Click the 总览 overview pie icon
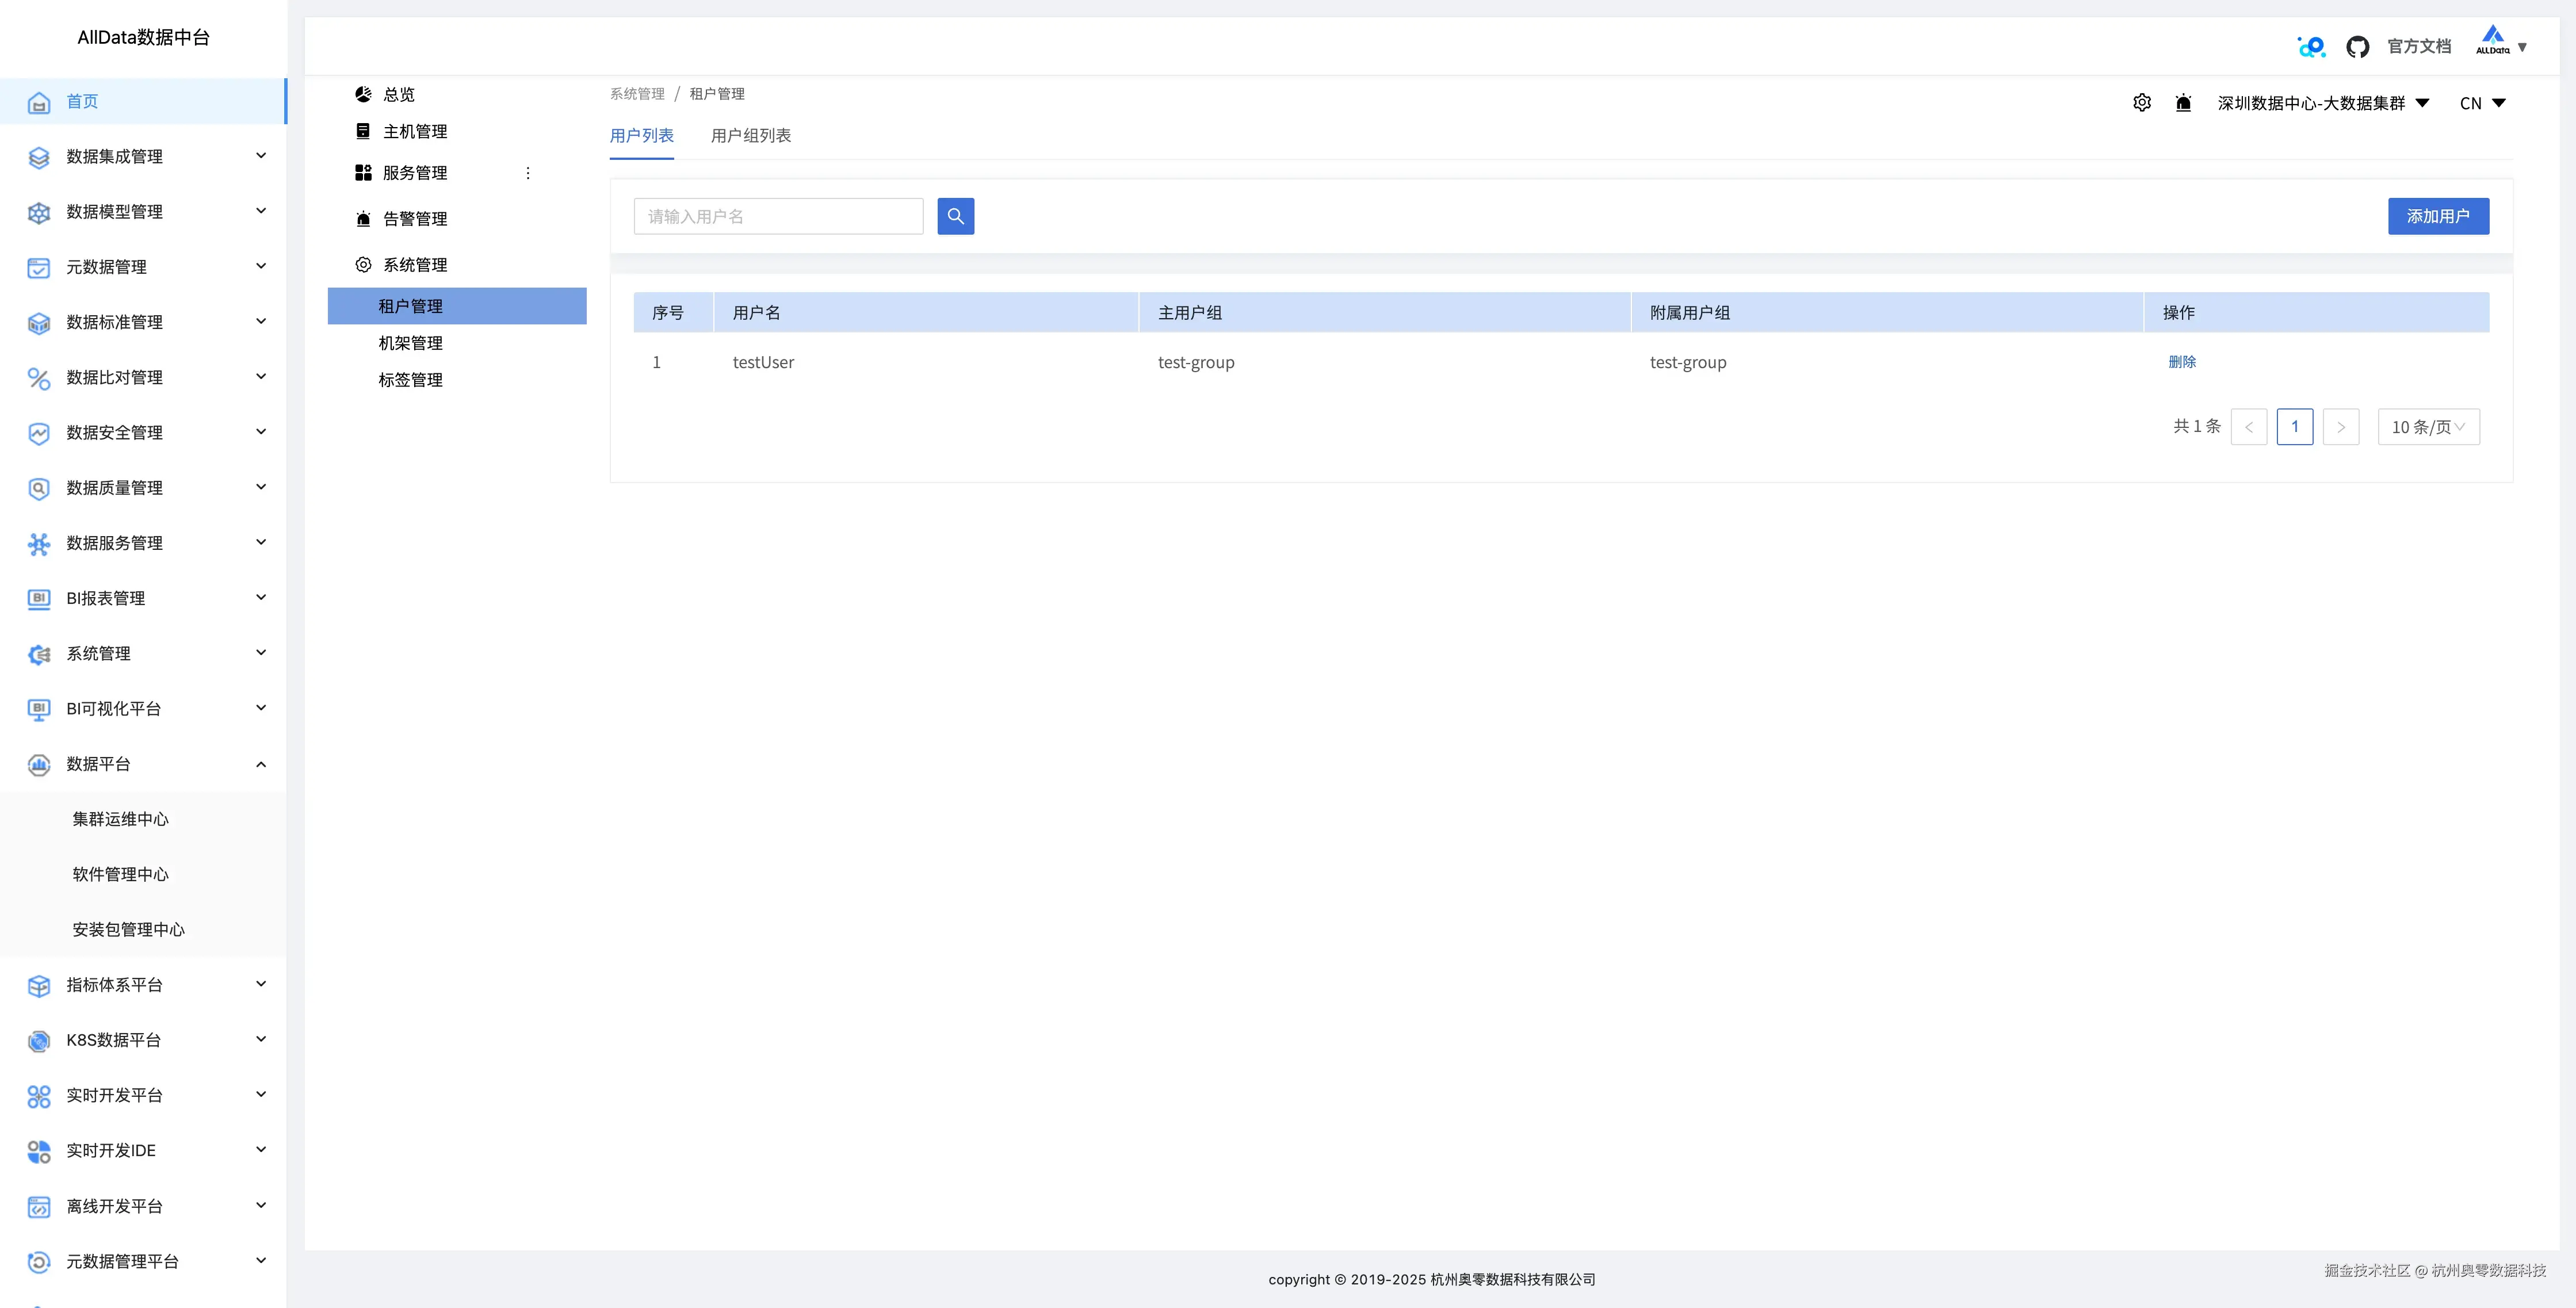 tap(363, 94)
